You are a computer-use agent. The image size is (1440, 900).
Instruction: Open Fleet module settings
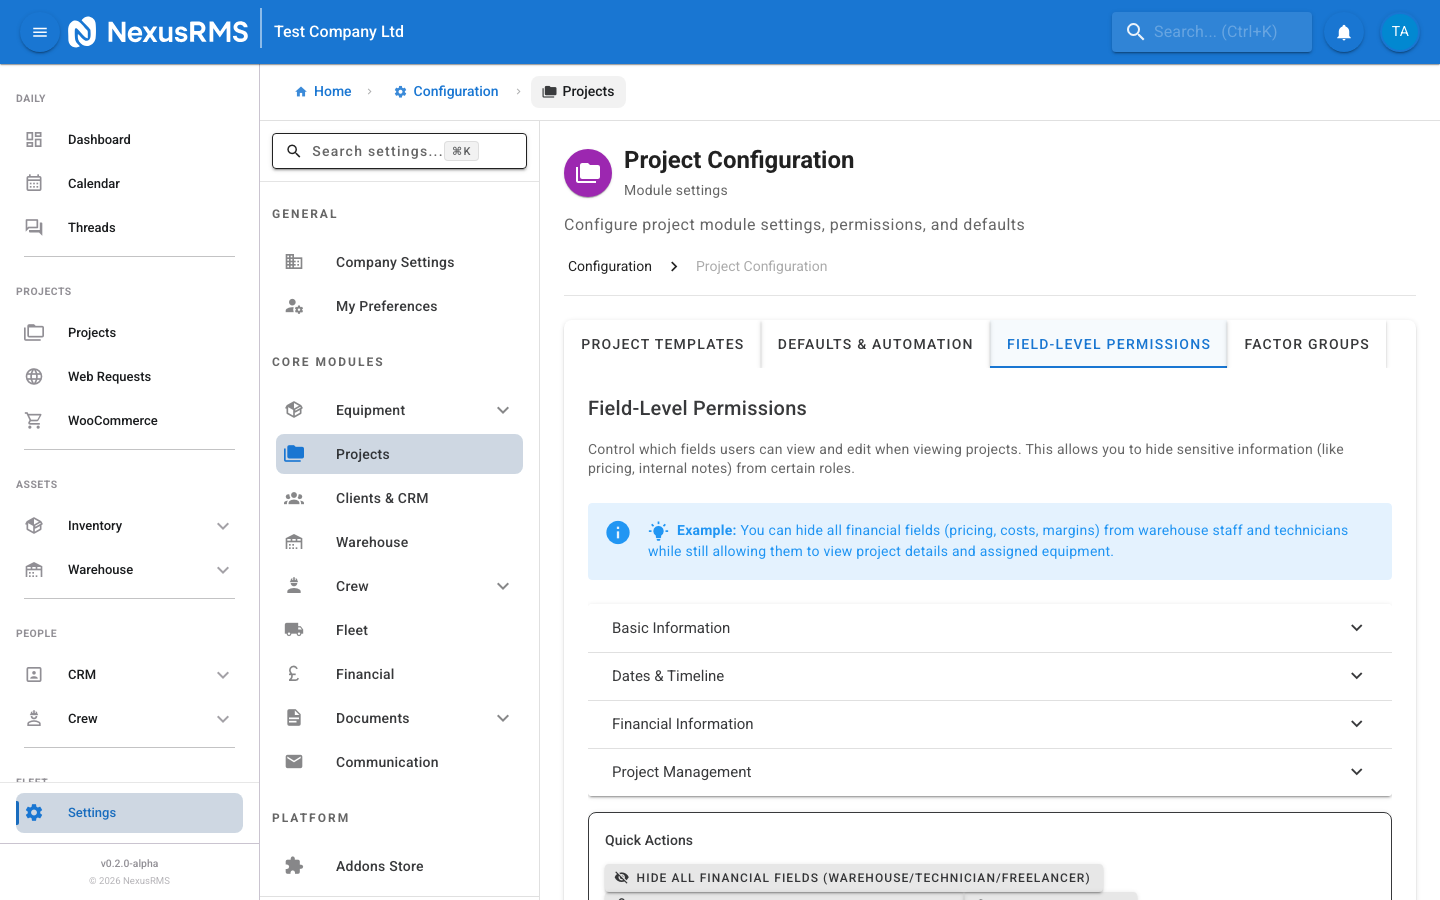[352, 630]
